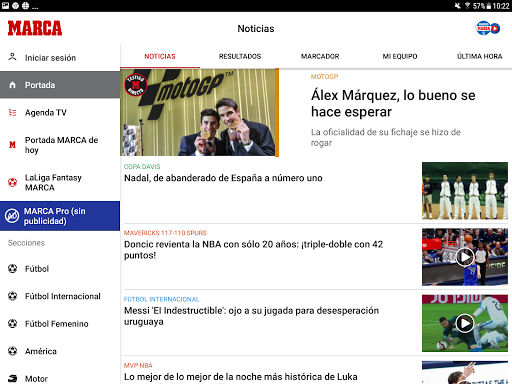Open Radio MARCA live player icon
Viewport: 512px width, 384px height.
pos(488,28)
